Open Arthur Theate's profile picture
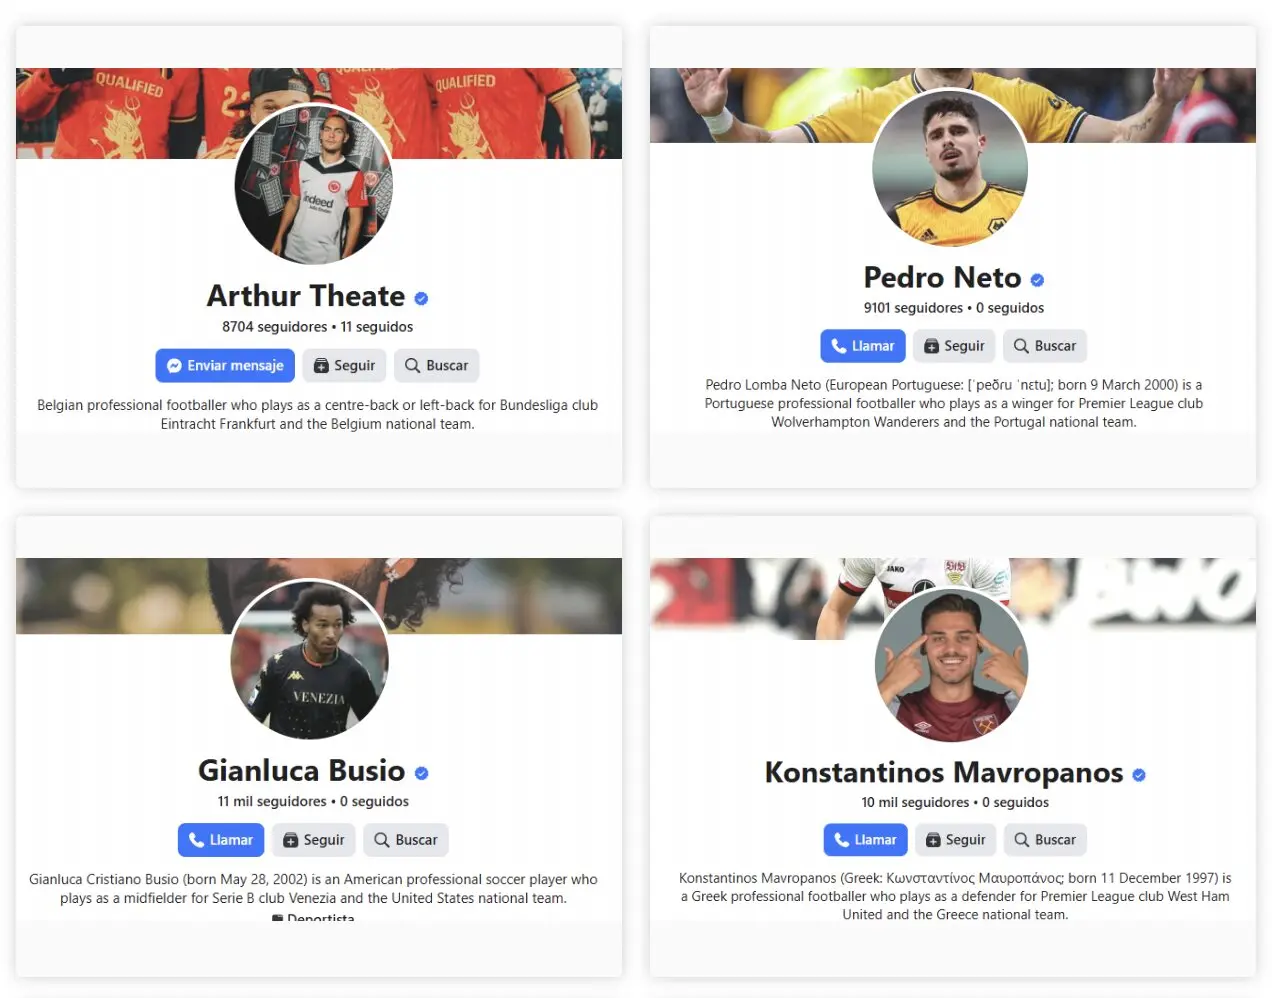1272x998 pixels. (314, 185)
